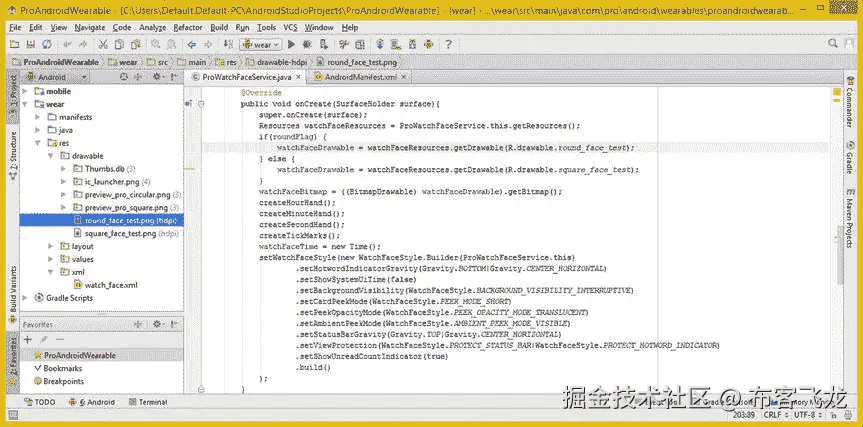The height and width of the screenshot is (427, 863).
Task: Expand the layout folder
Action: [x=51, y=247]
